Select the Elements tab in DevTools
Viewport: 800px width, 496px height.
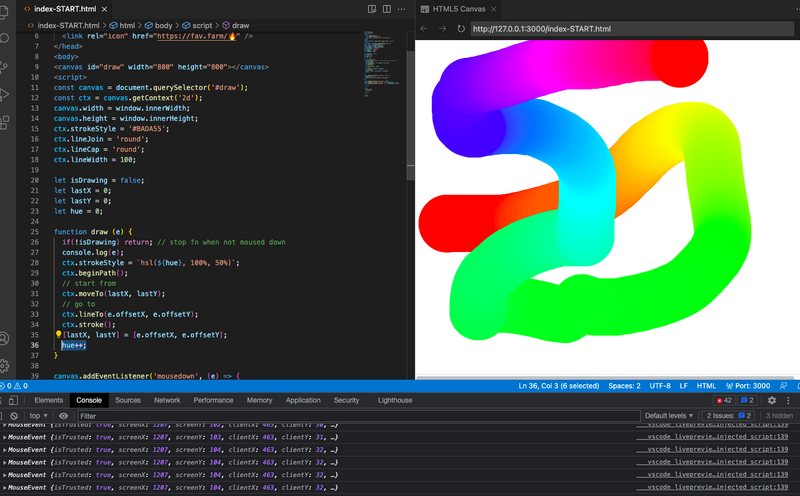(48, 400)
